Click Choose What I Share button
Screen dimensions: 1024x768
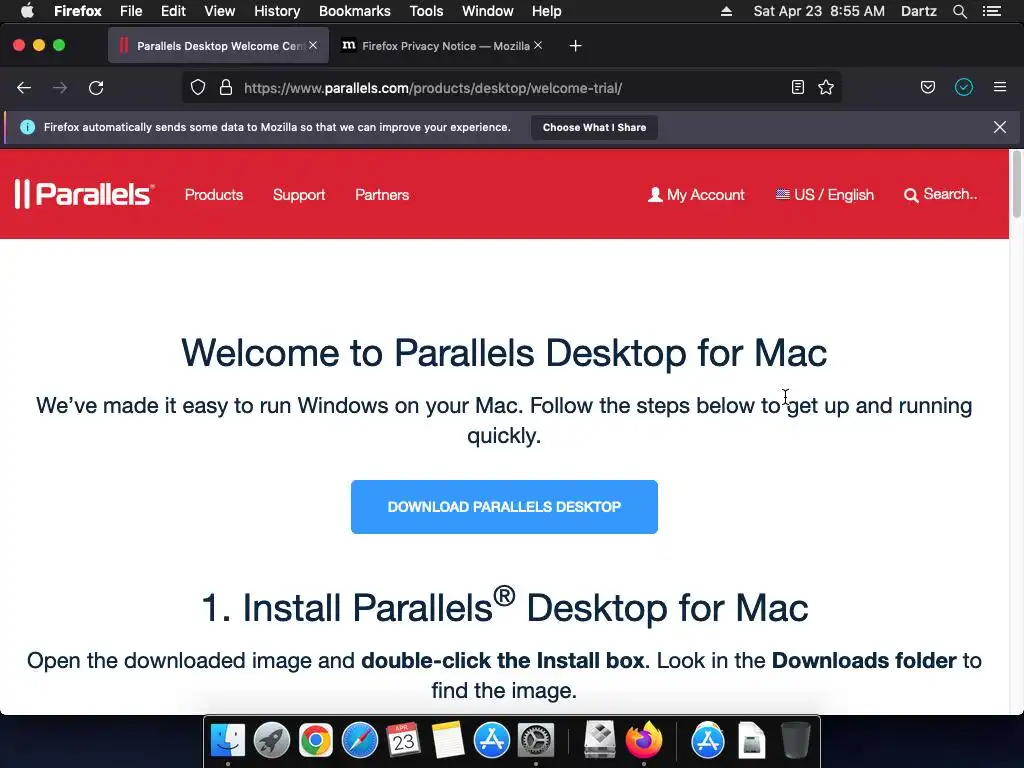click(594, 127)
